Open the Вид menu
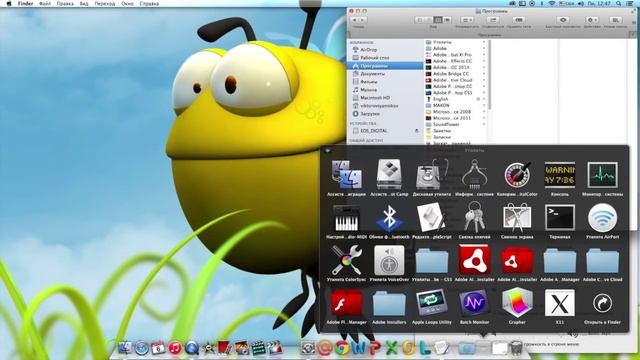 point(84,4)
